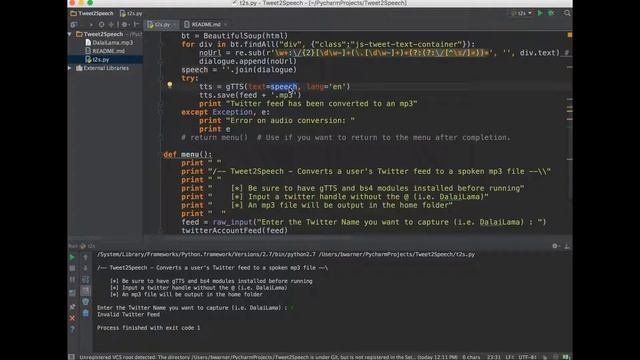The image size is (640, 360).
Task: Click Dump Threads icon in Run panel
Action: click(x=72, y=293)
